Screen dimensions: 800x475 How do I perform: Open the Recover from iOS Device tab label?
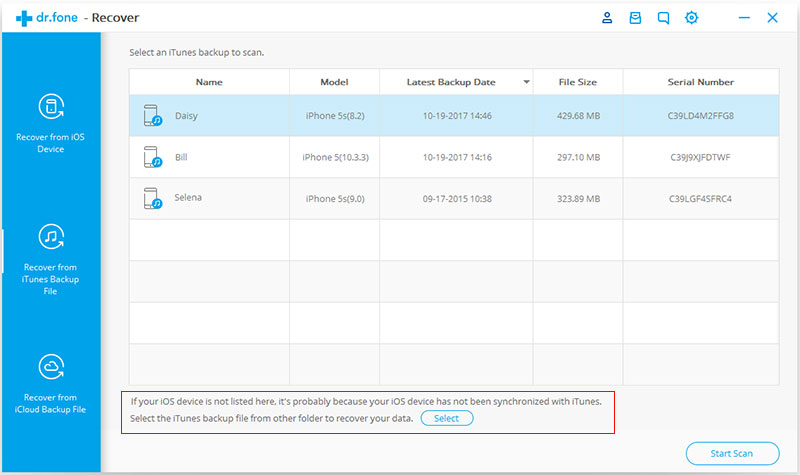point(51,143)
